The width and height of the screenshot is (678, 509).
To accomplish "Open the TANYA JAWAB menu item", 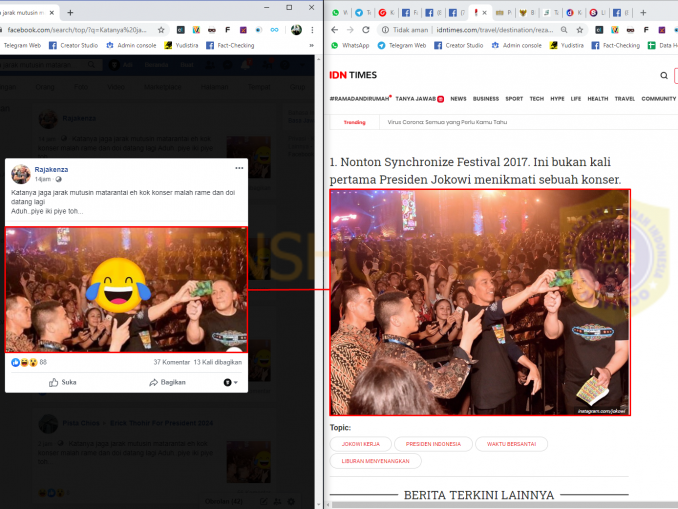I will click(419, 99).
